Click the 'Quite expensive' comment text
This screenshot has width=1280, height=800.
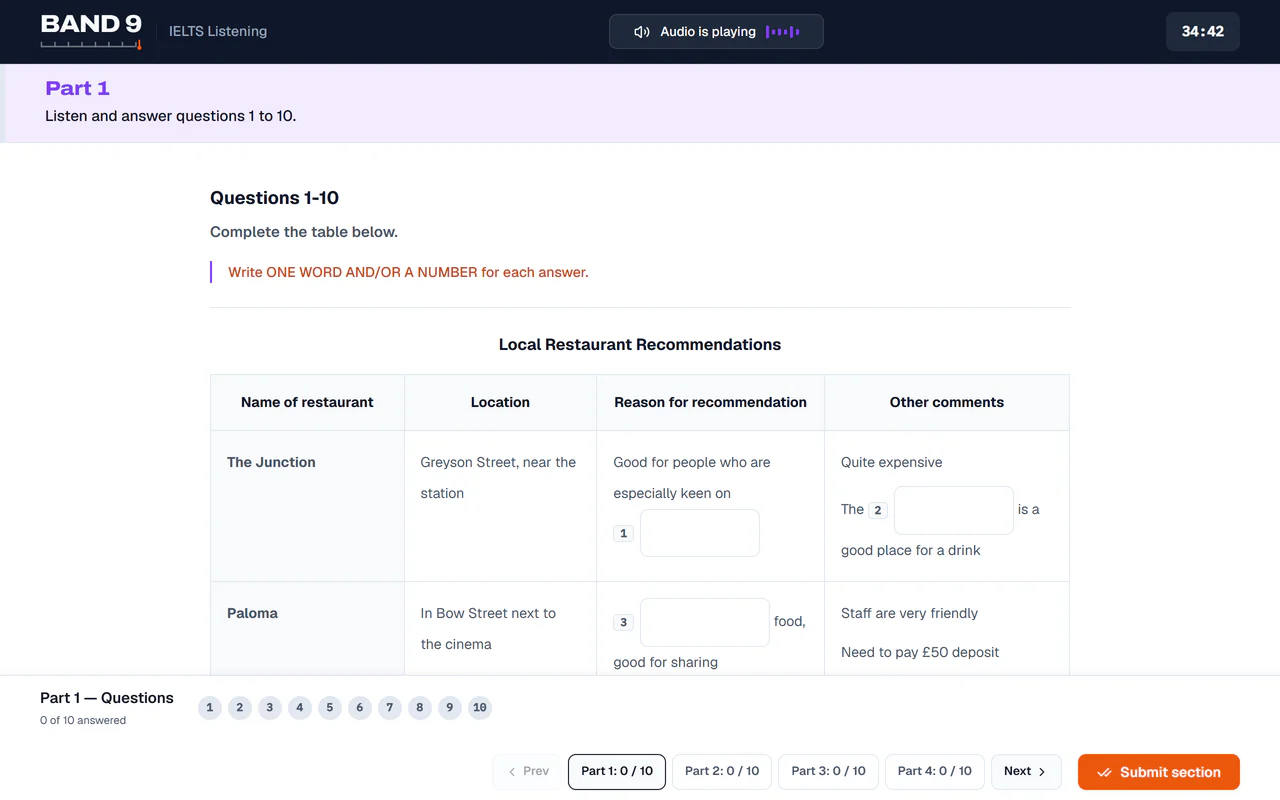[x=892, y=463]
